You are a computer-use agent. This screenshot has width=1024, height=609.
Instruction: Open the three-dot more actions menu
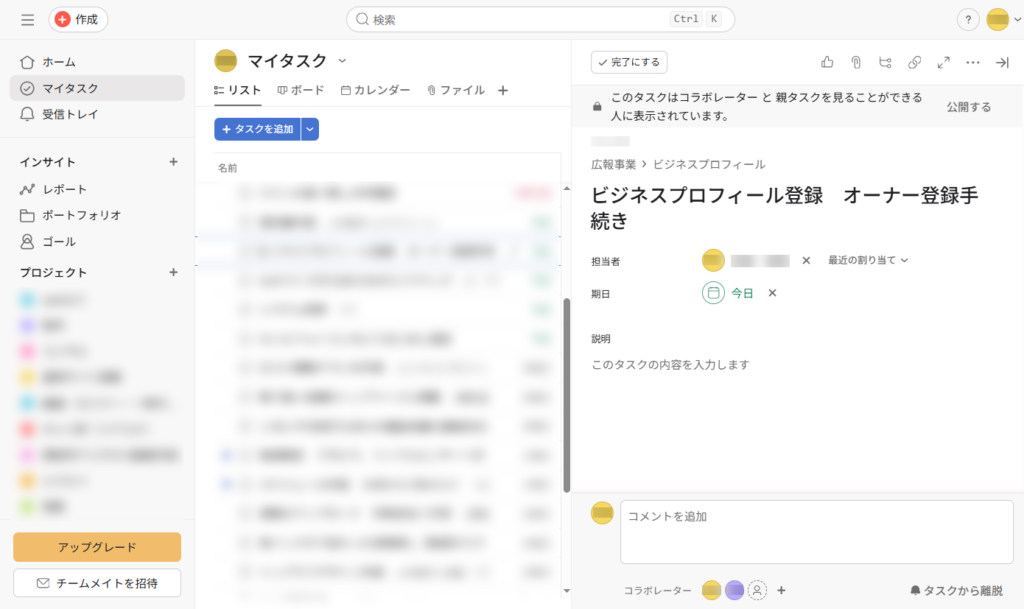coord(973,62)
